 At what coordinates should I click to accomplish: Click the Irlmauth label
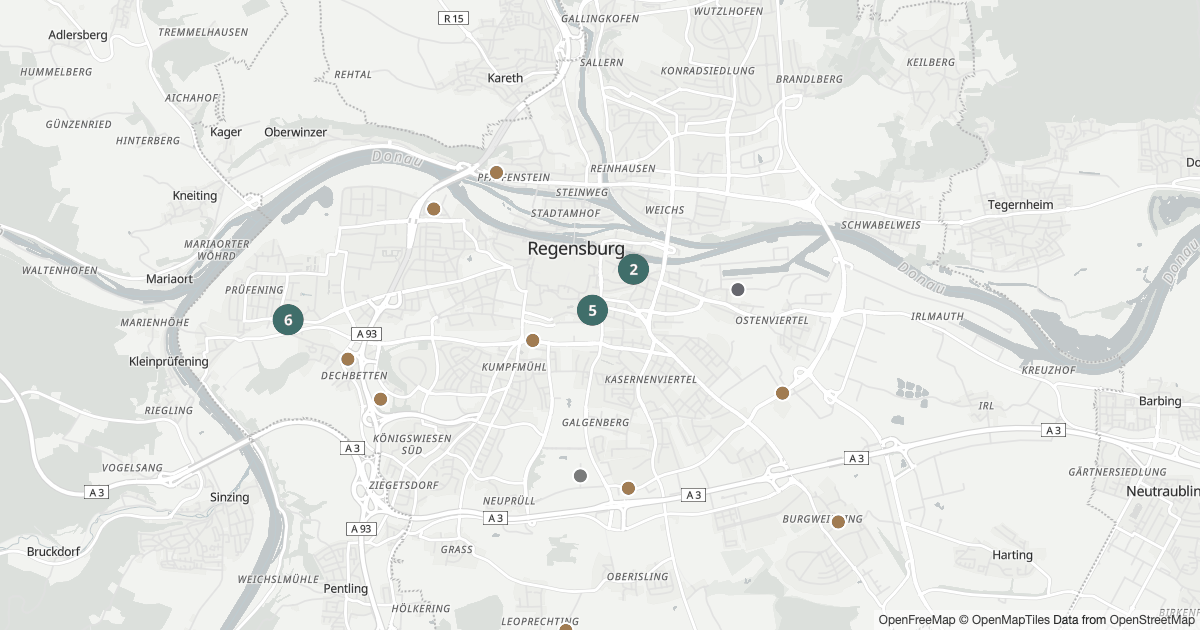click(x=938, y=316)
